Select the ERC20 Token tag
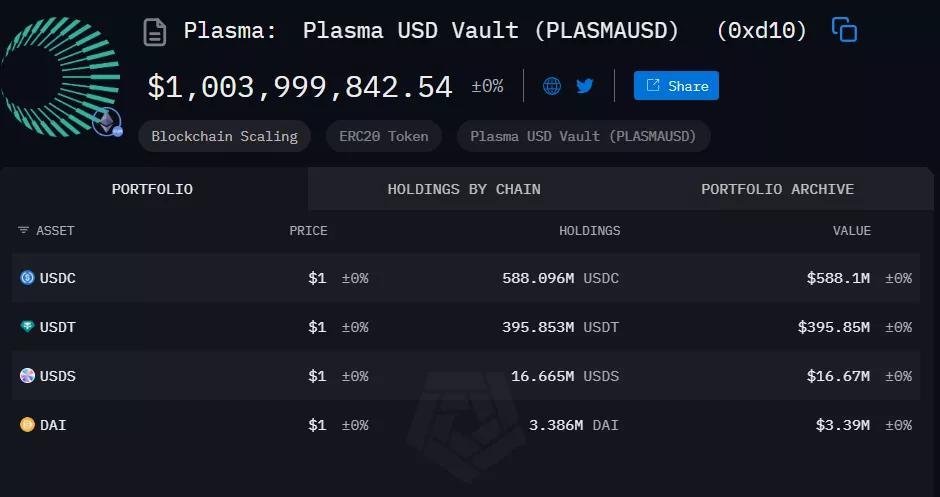 [383, 136]
